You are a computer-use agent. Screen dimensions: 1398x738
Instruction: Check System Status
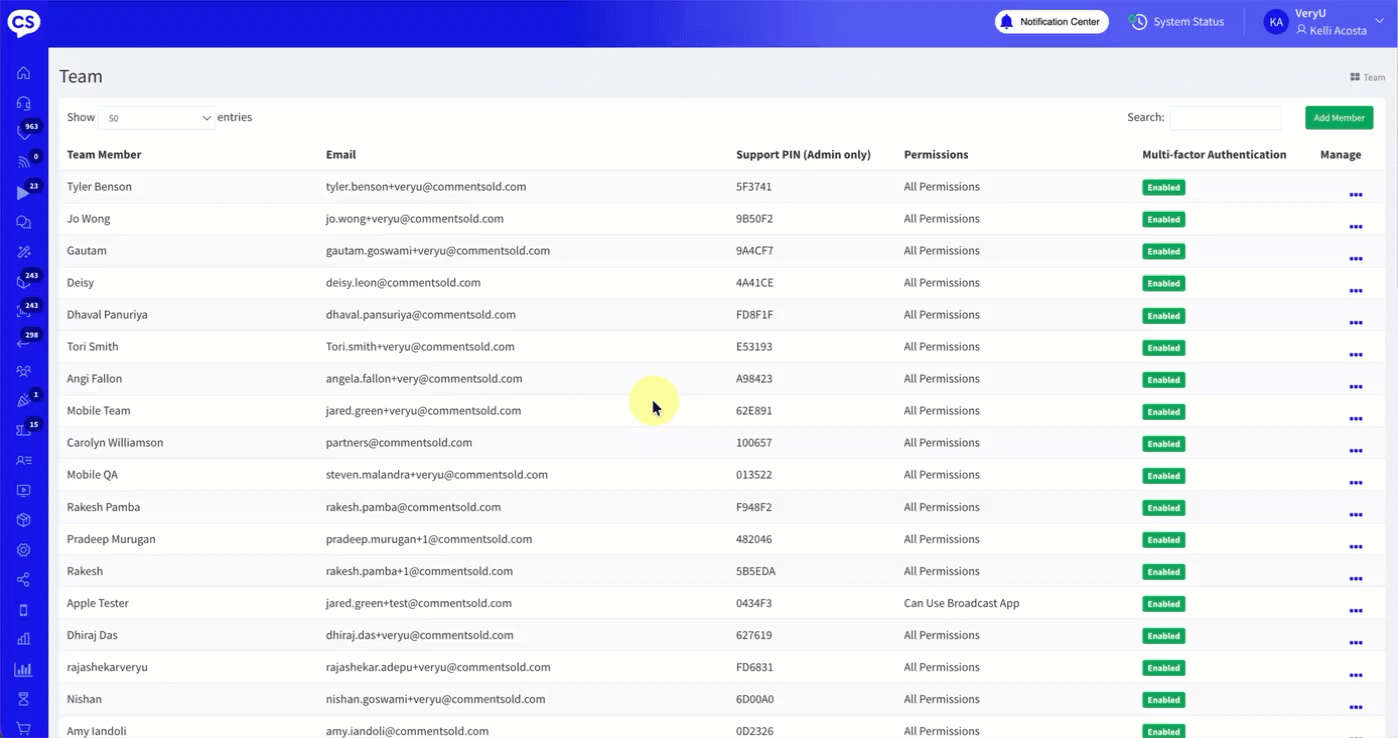pos(1177,22)
